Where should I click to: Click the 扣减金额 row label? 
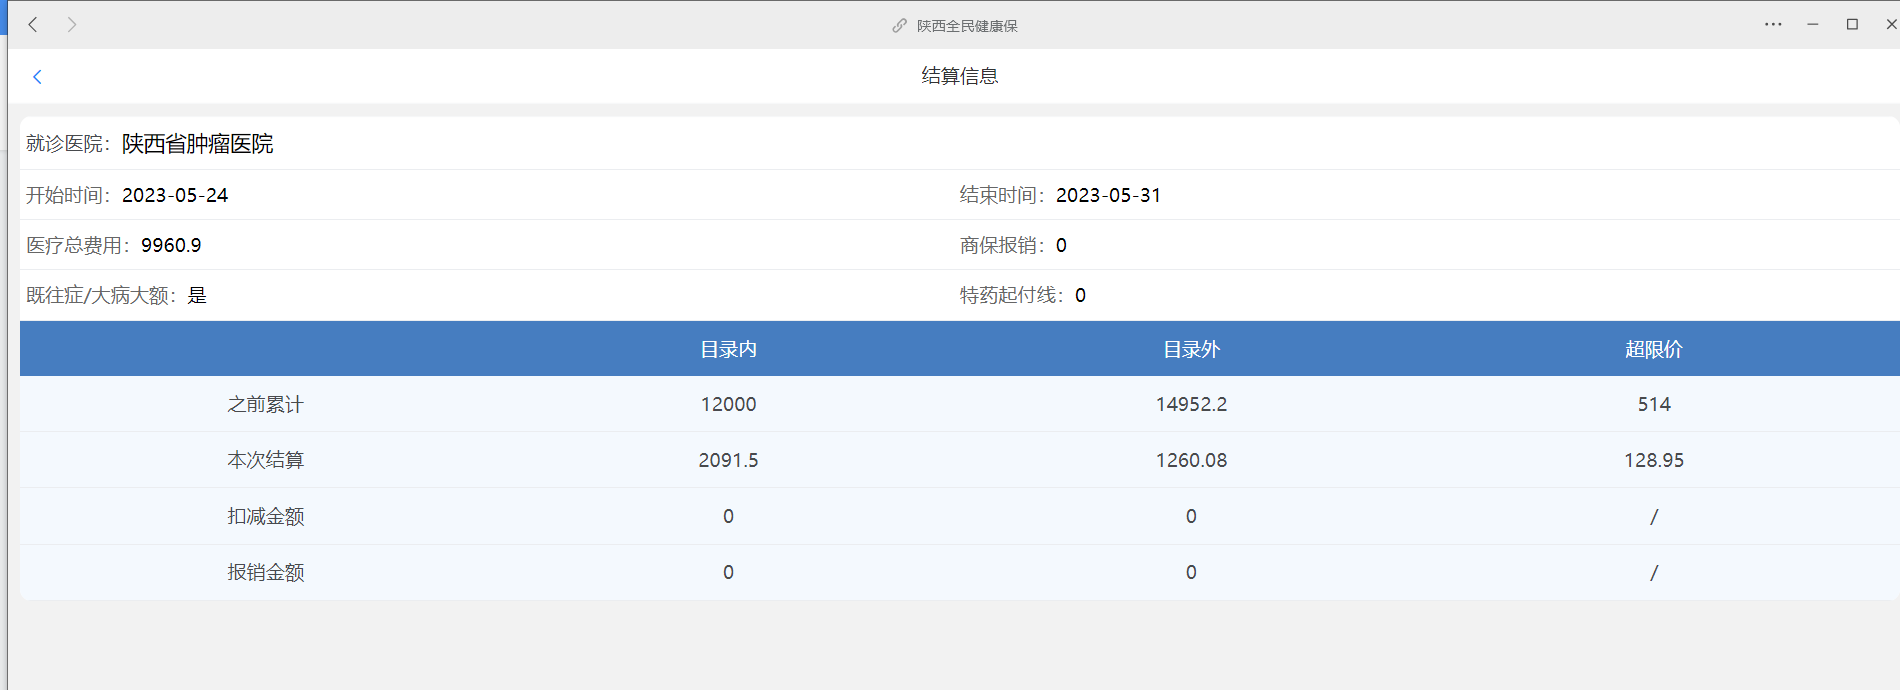click(265, 516)
